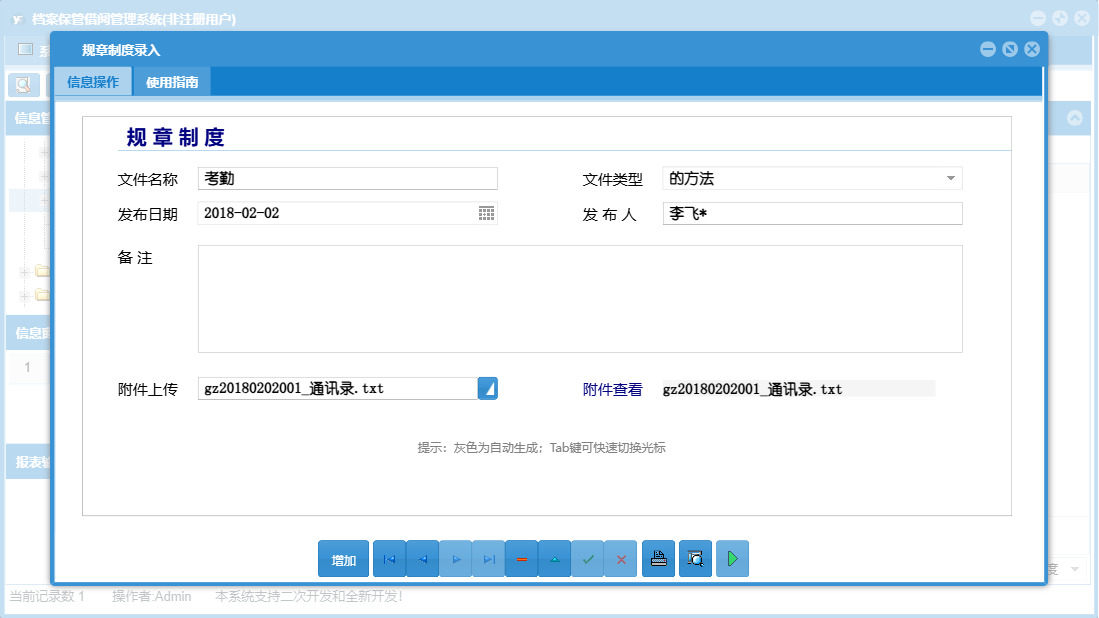The height and width of the screenshot is (618, 1099).
Task: Browse attachment via 附件上传 upload icon
Action: pyautogui.click(x=489, y=388)
